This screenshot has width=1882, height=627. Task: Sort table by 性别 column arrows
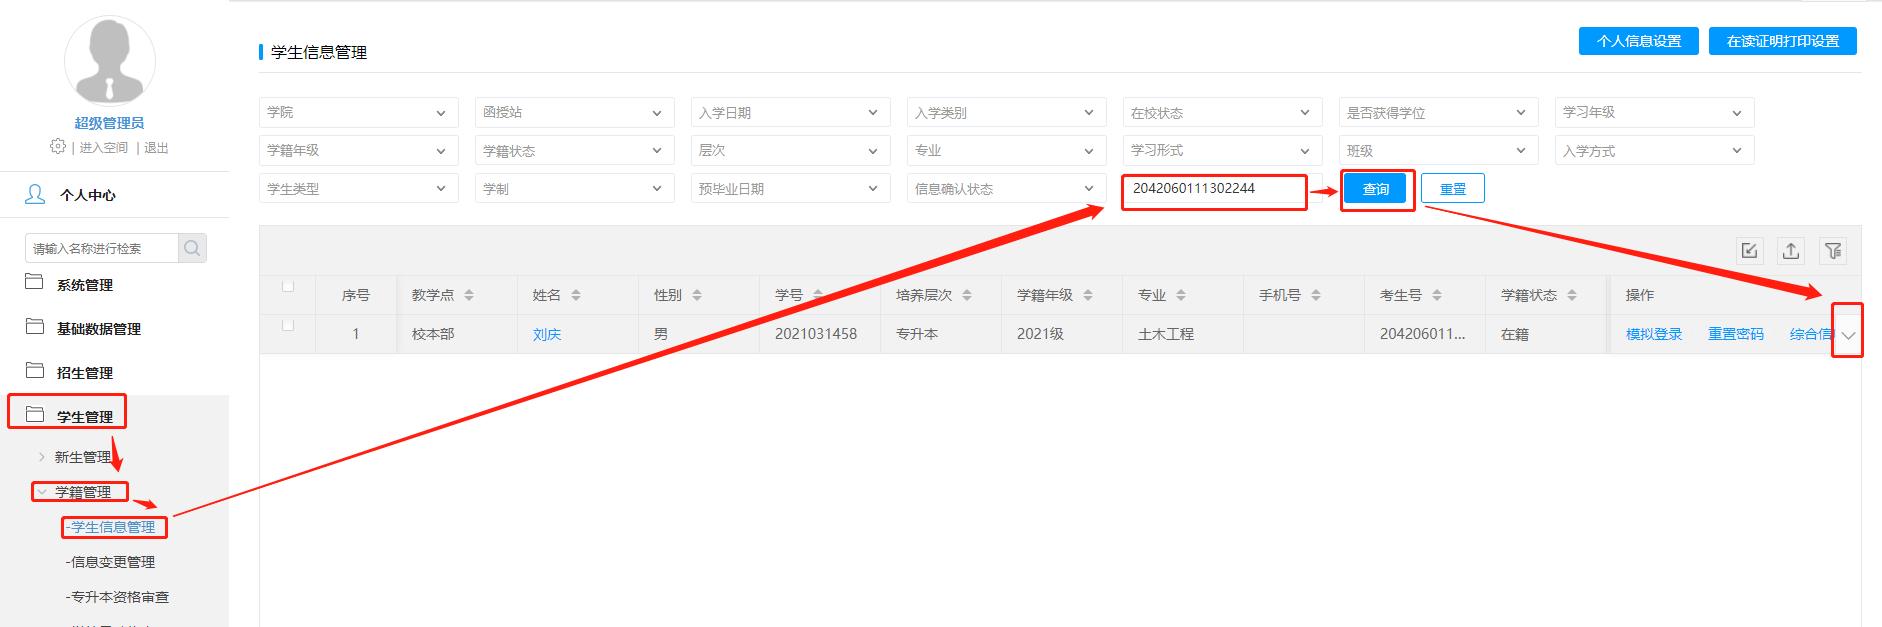[697, 295]
